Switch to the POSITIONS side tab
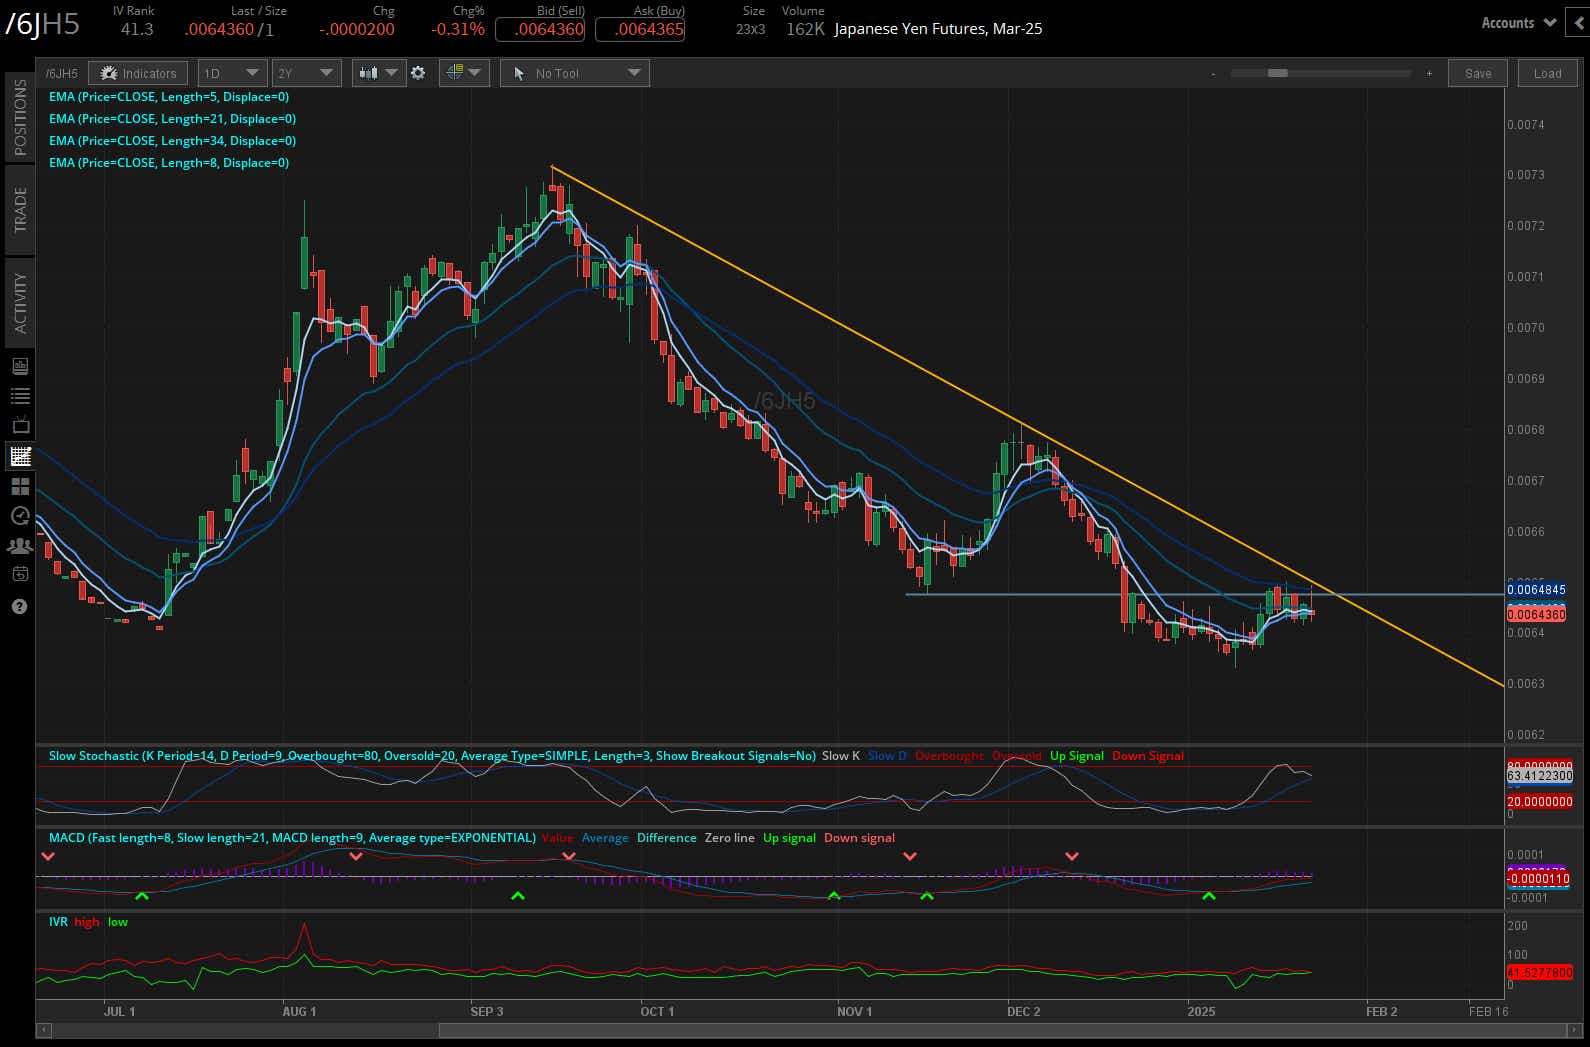 click(x=20, y=118)
